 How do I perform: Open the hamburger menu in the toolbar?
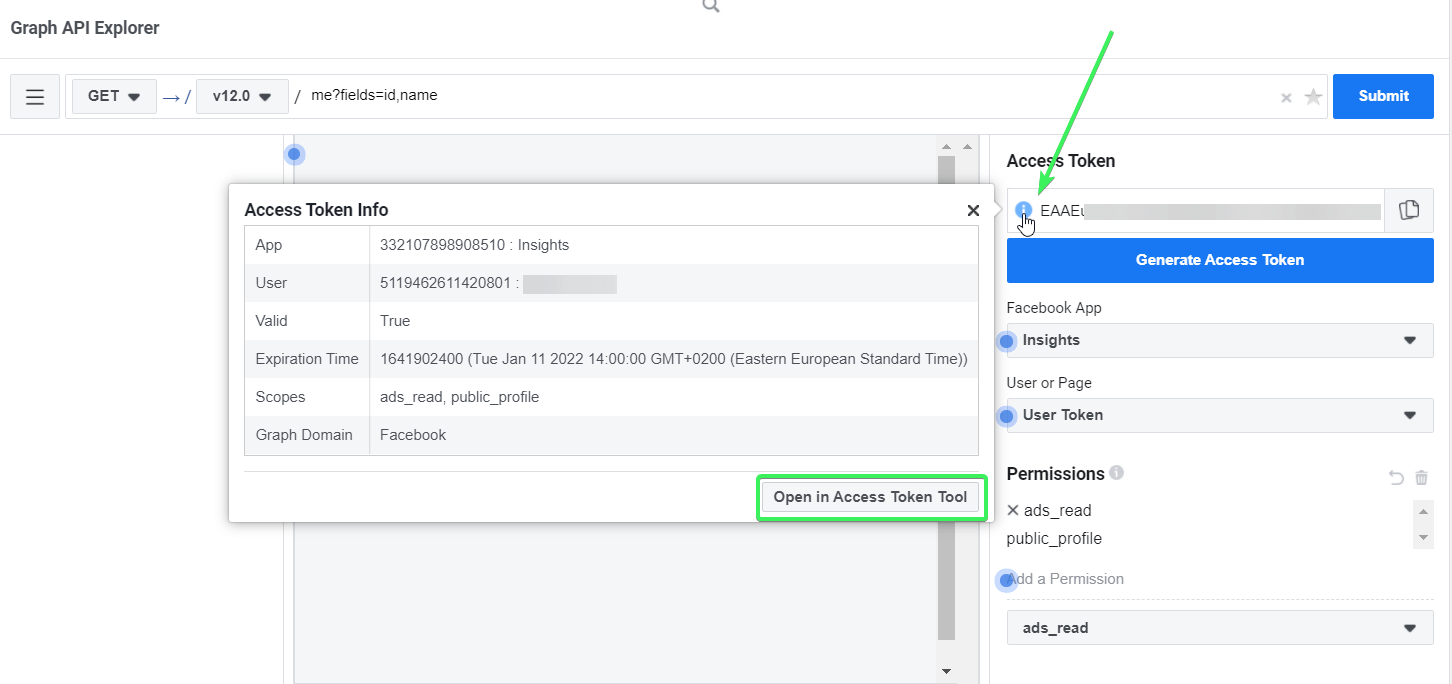34,96
